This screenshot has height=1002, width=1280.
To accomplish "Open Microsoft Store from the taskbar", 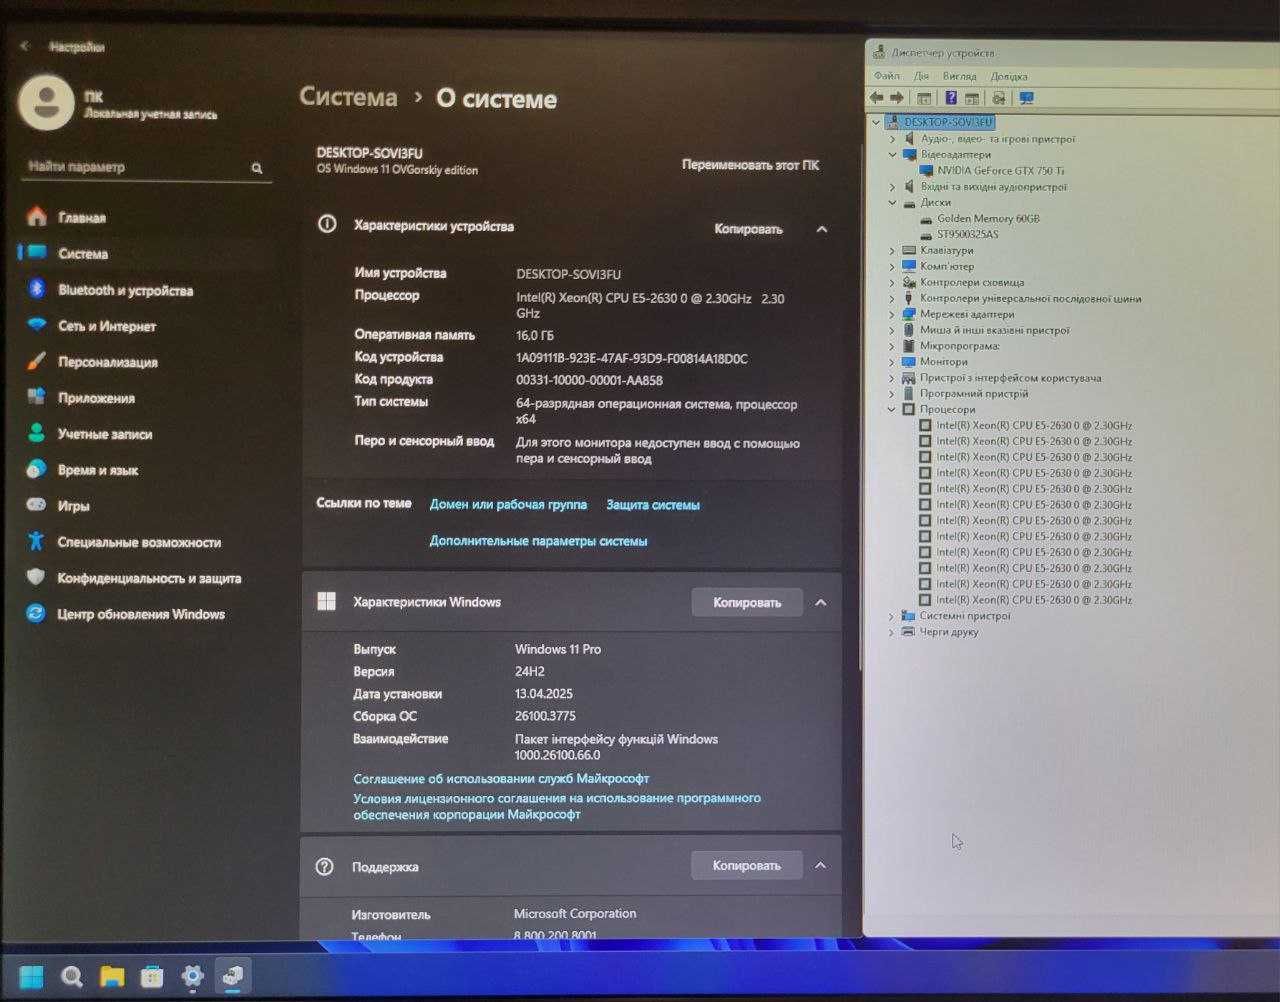I will pos(151,975).
